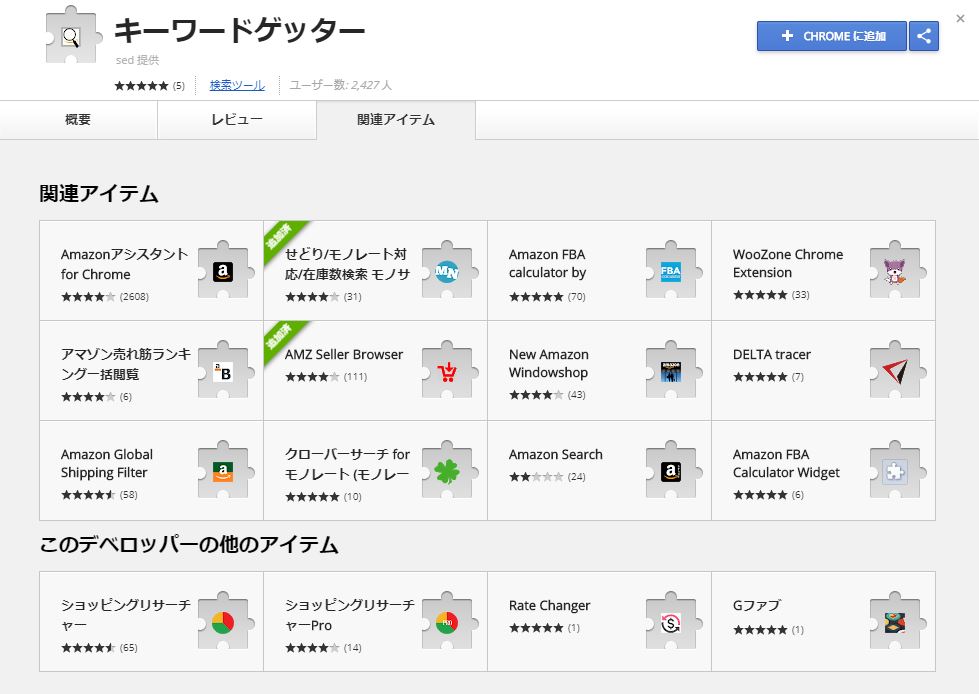Open the Amazon FBA Calculator Widget title
Screen dimensions: 979x694
click(787, 463)
